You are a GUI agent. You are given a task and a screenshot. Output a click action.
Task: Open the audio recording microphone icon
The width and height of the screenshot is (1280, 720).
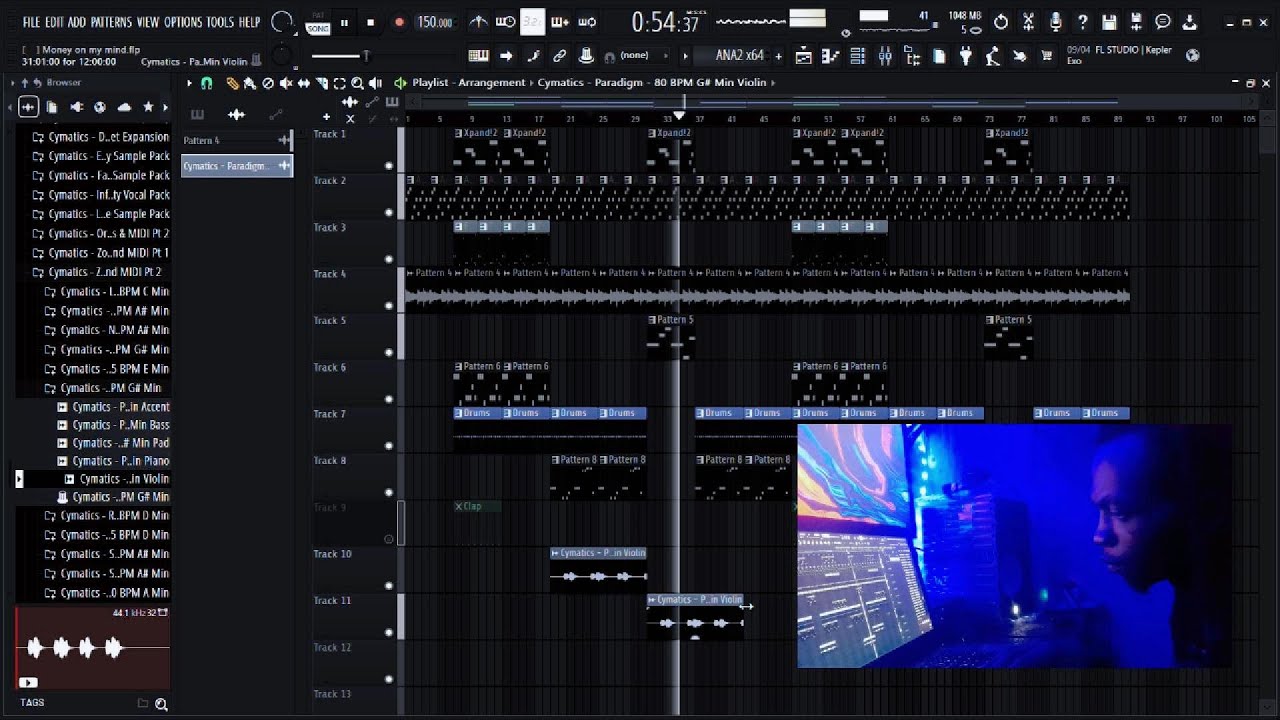[1055, 22]
